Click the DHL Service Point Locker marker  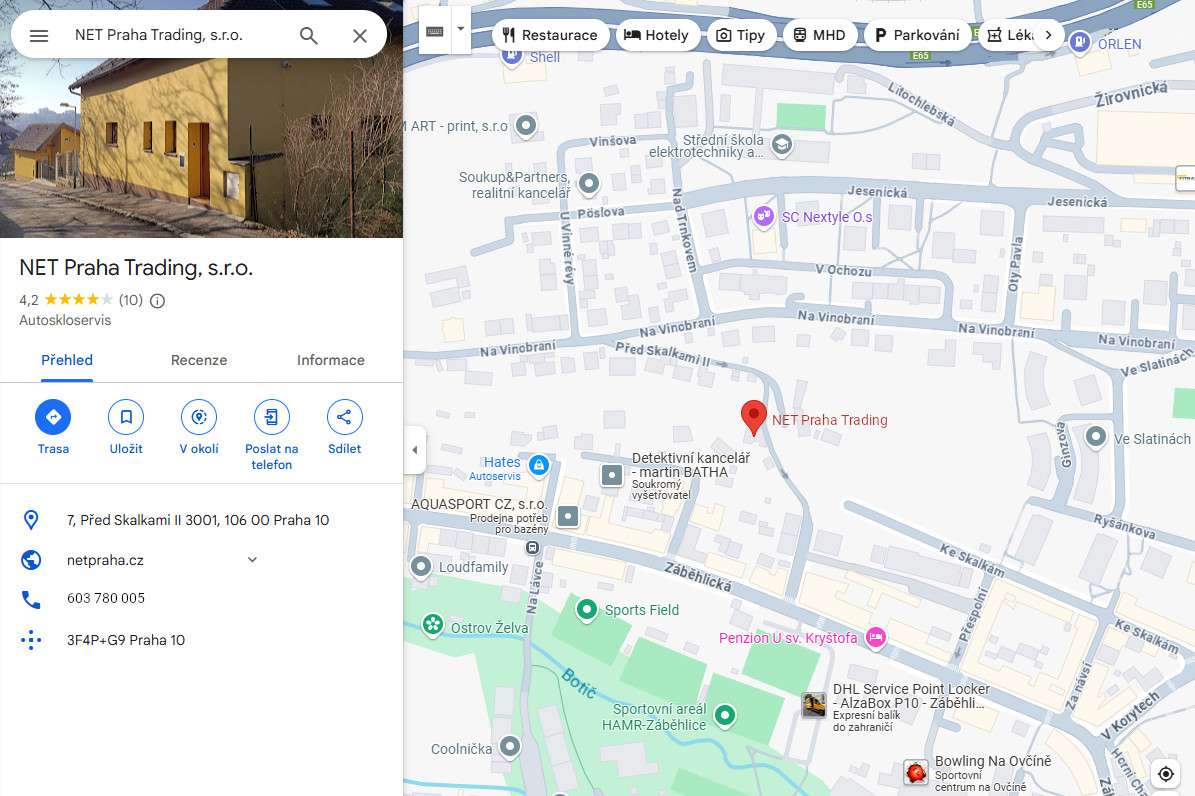814,705
